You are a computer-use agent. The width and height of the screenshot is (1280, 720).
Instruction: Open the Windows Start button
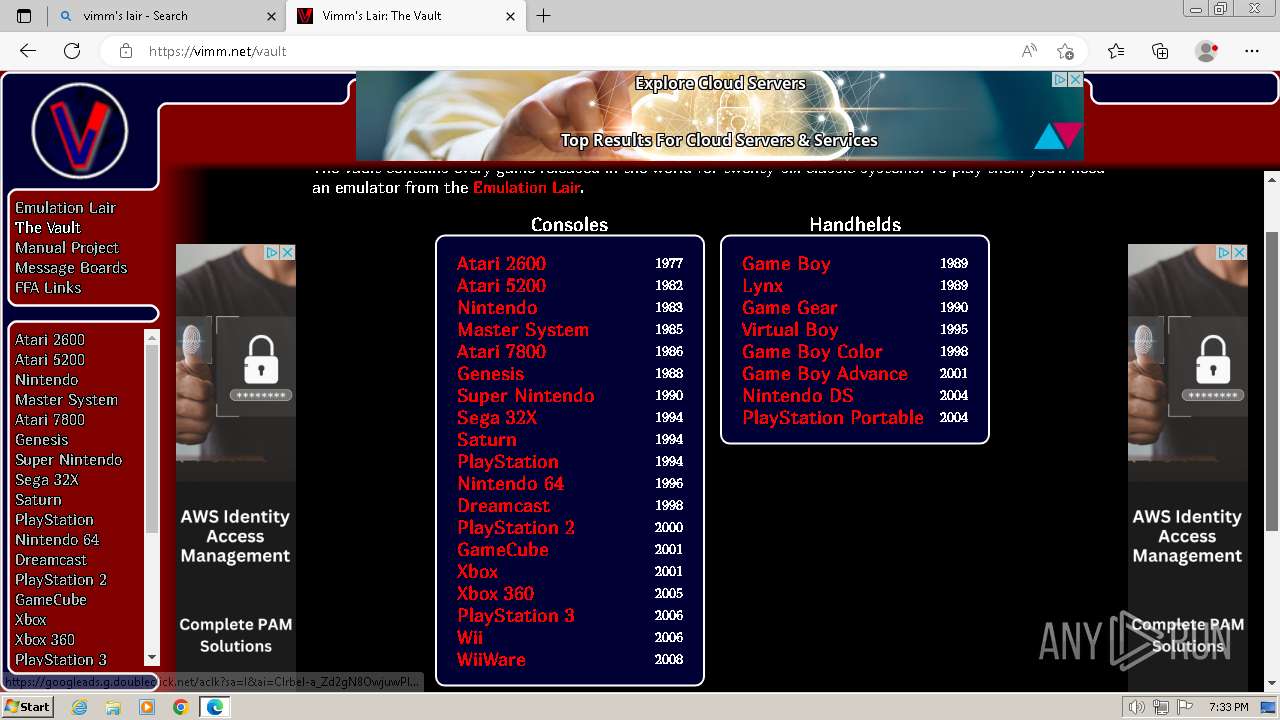[27, 707]
